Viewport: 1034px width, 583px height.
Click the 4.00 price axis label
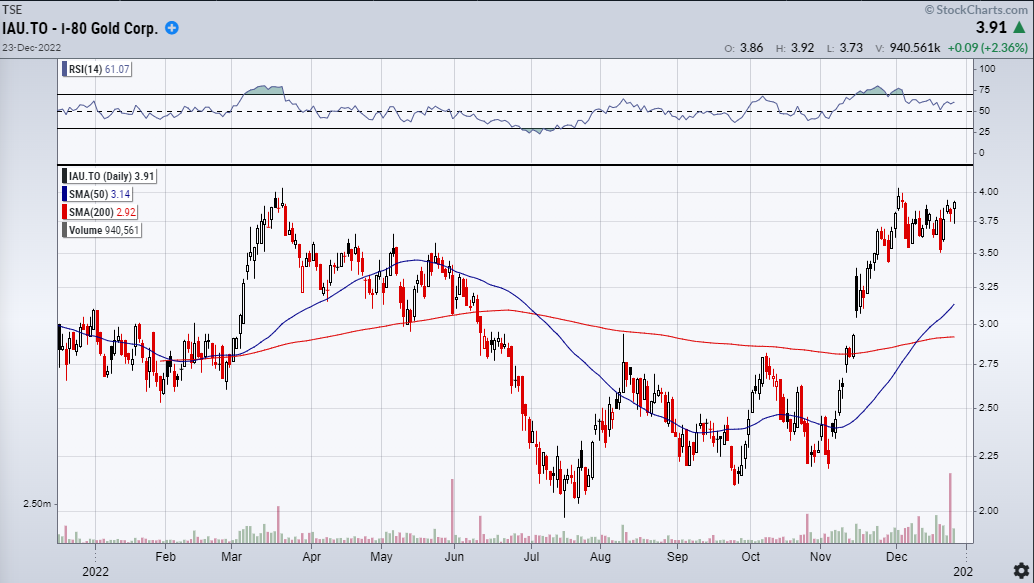tap(988, 192)
